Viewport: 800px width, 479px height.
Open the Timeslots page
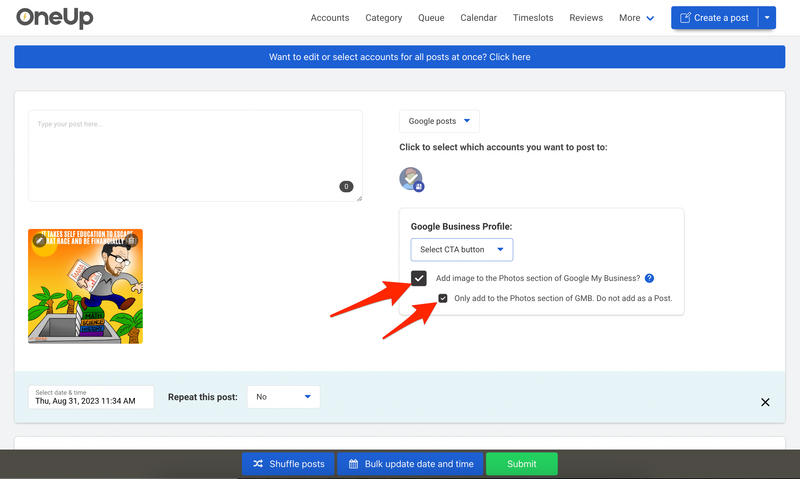(533, 18)
